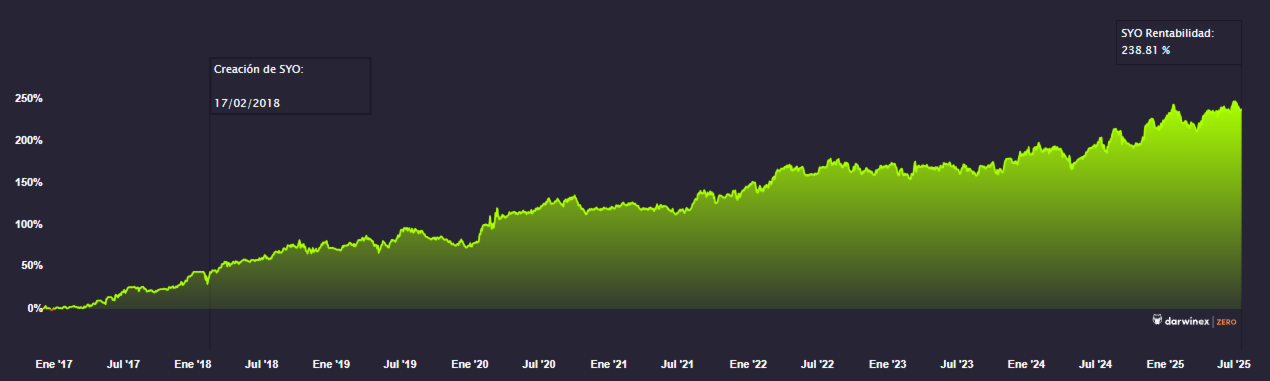This screenshot has height=381, width=1270.
Task: Click the "Ene '18" x-axis label
Action: pyautogui.click(x=192, y=364)
